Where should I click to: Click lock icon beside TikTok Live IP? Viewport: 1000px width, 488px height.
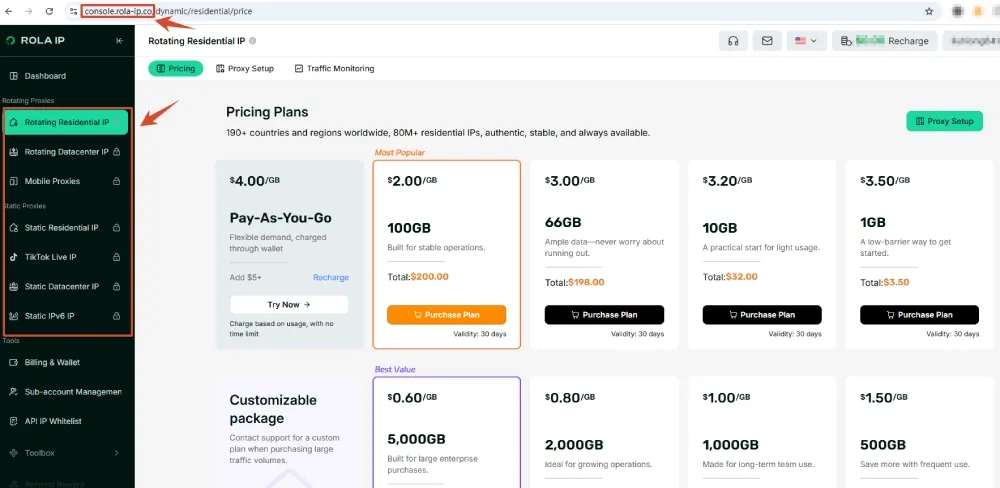(x=117, y=257)
